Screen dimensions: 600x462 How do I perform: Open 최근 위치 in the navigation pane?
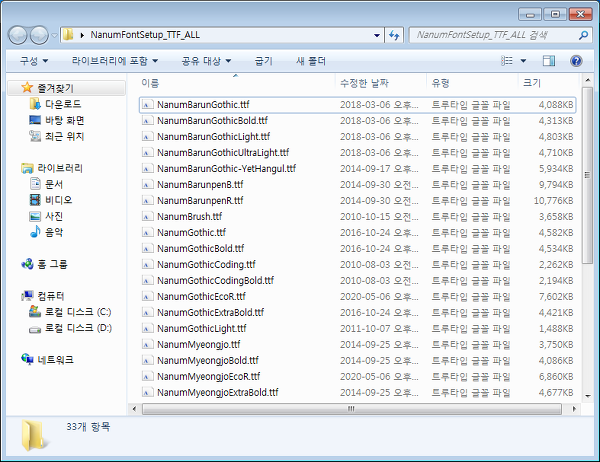coord(57,136)
